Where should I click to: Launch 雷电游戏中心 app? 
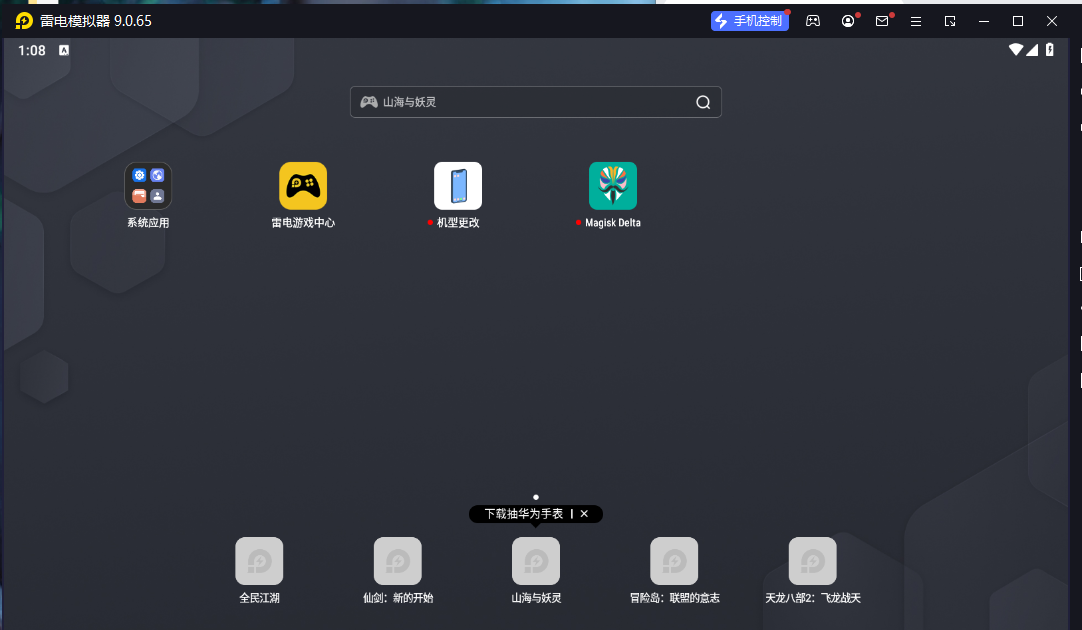coord(303,186)
